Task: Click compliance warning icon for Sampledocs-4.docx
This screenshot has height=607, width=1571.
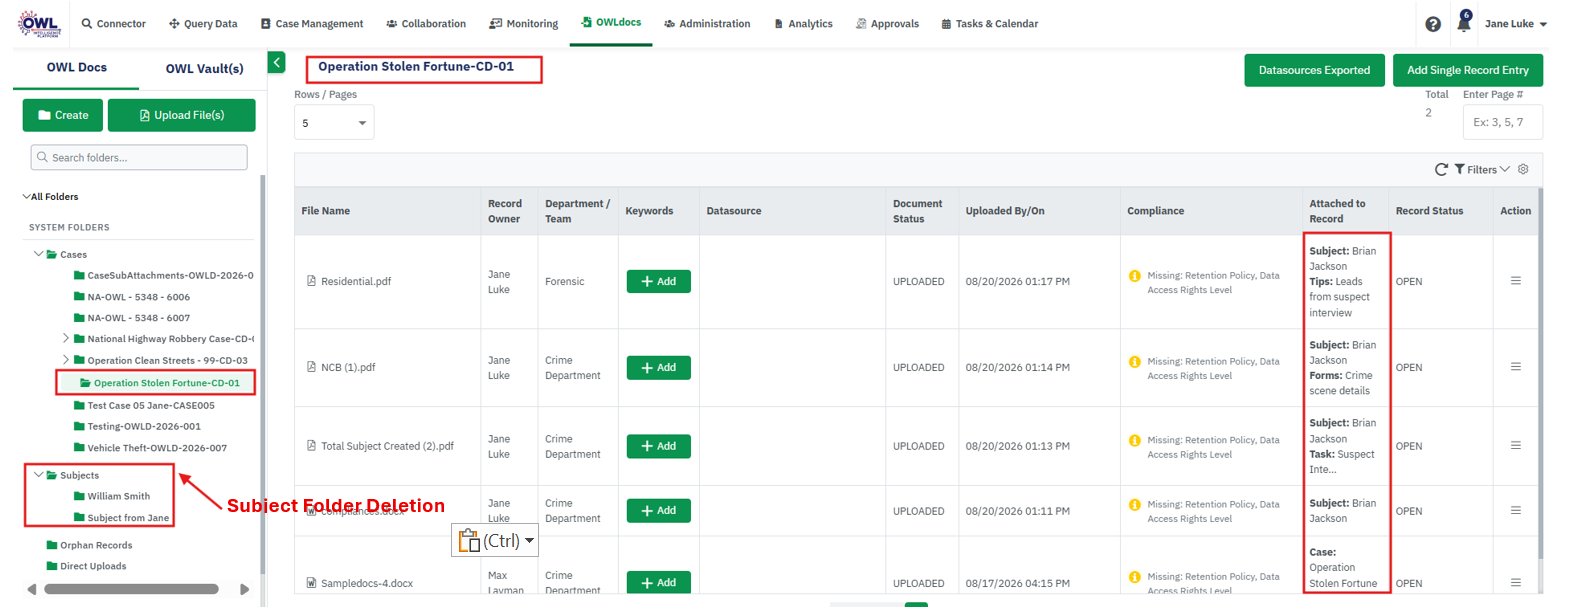Action: (1134, 577)
